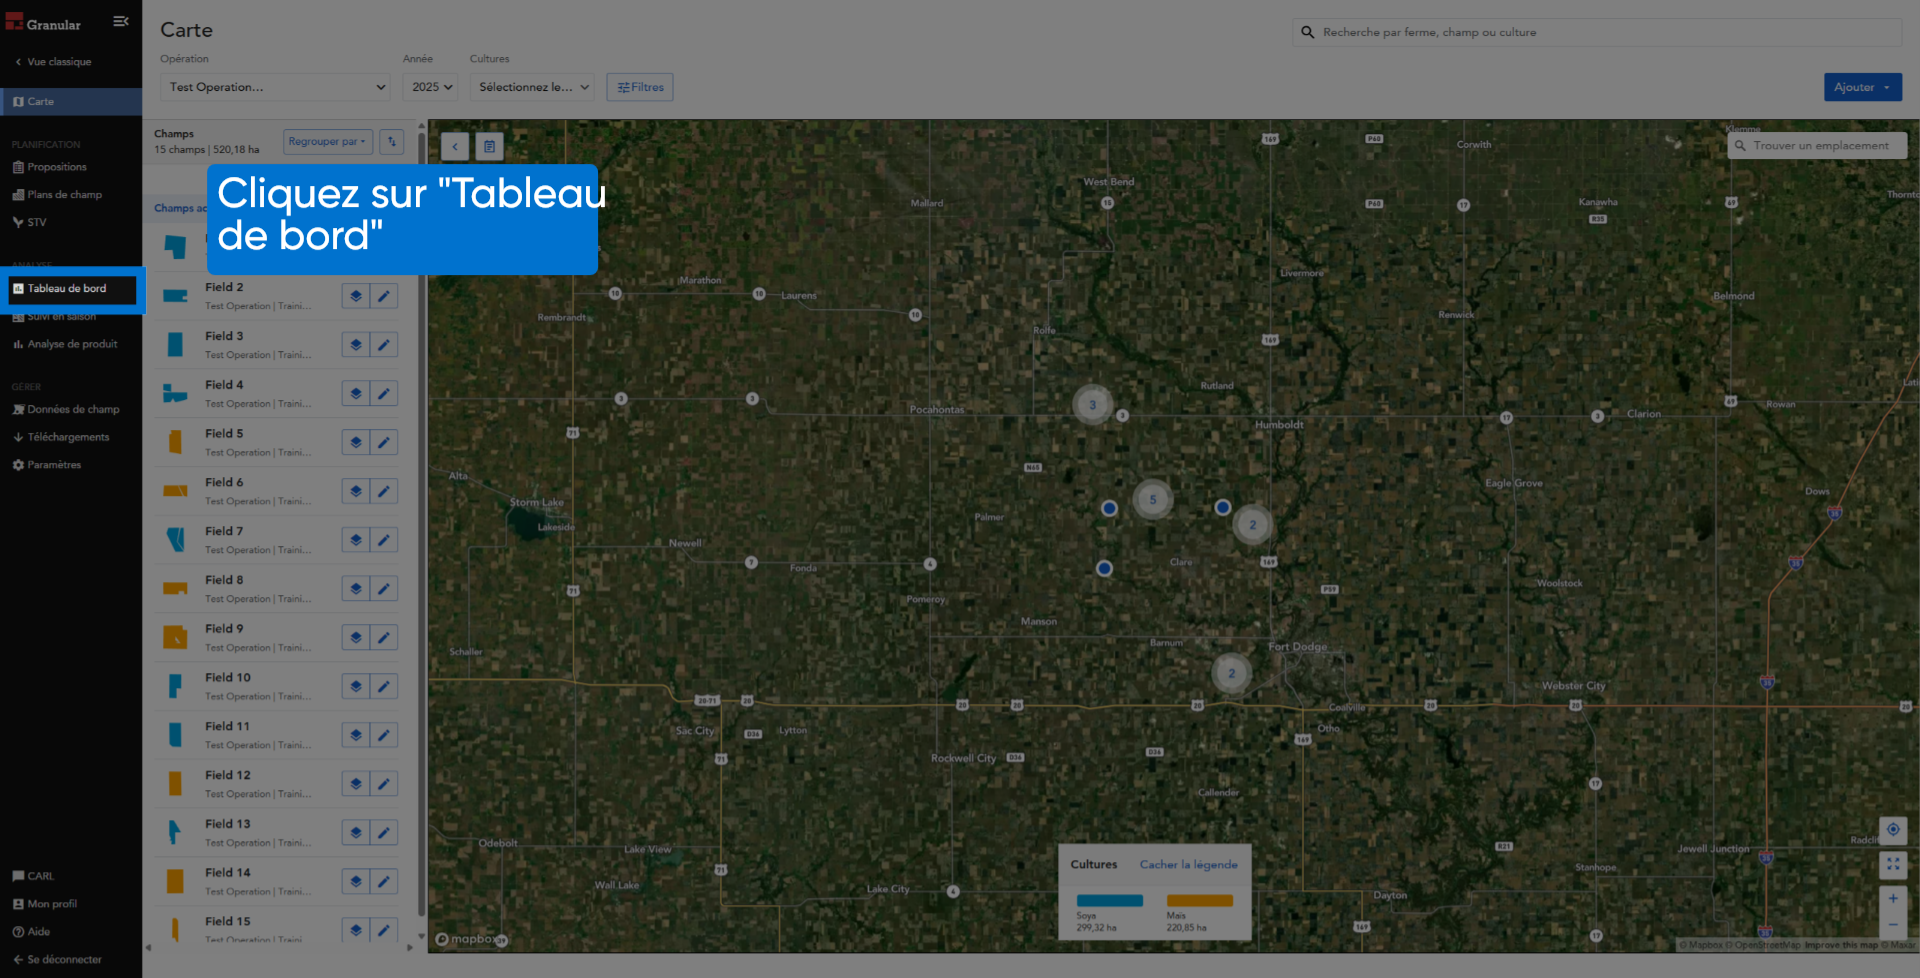
Task: Open the Filtres button
Action: tap(640, 87)
